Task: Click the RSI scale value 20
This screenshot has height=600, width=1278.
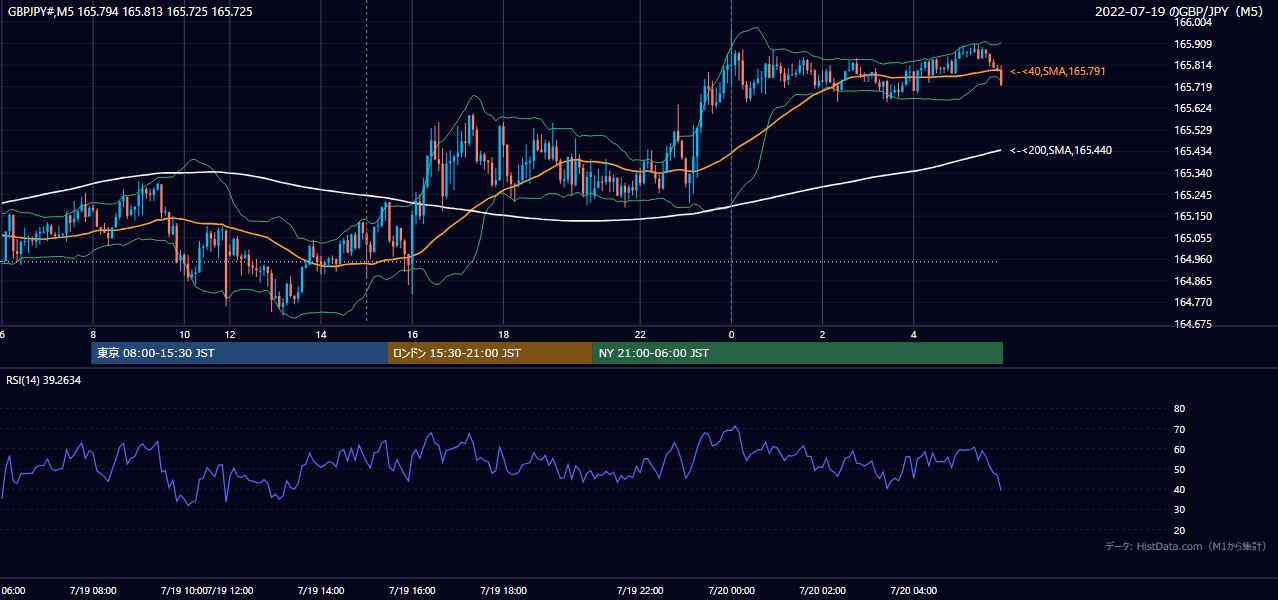Action: click(1179, 530)
